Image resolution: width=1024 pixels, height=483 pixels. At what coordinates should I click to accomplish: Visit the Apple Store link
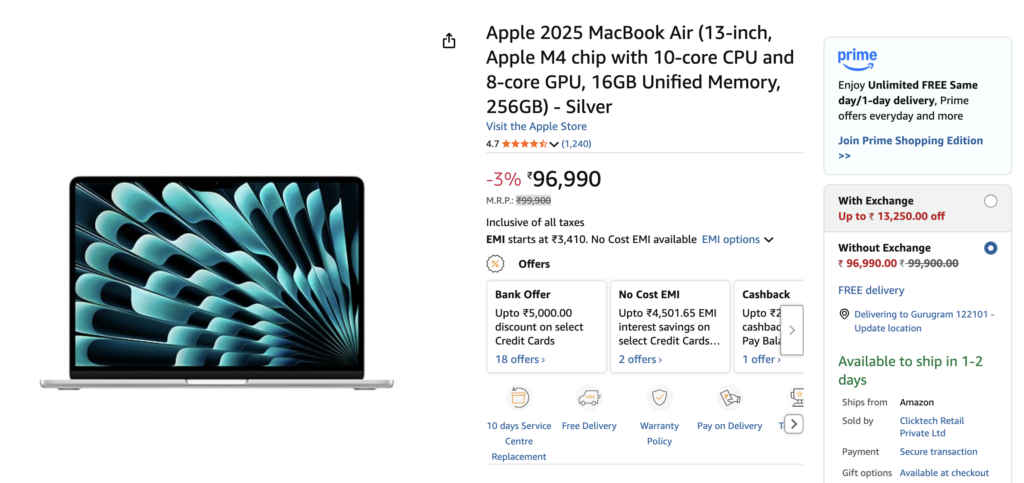coord(536,127)
